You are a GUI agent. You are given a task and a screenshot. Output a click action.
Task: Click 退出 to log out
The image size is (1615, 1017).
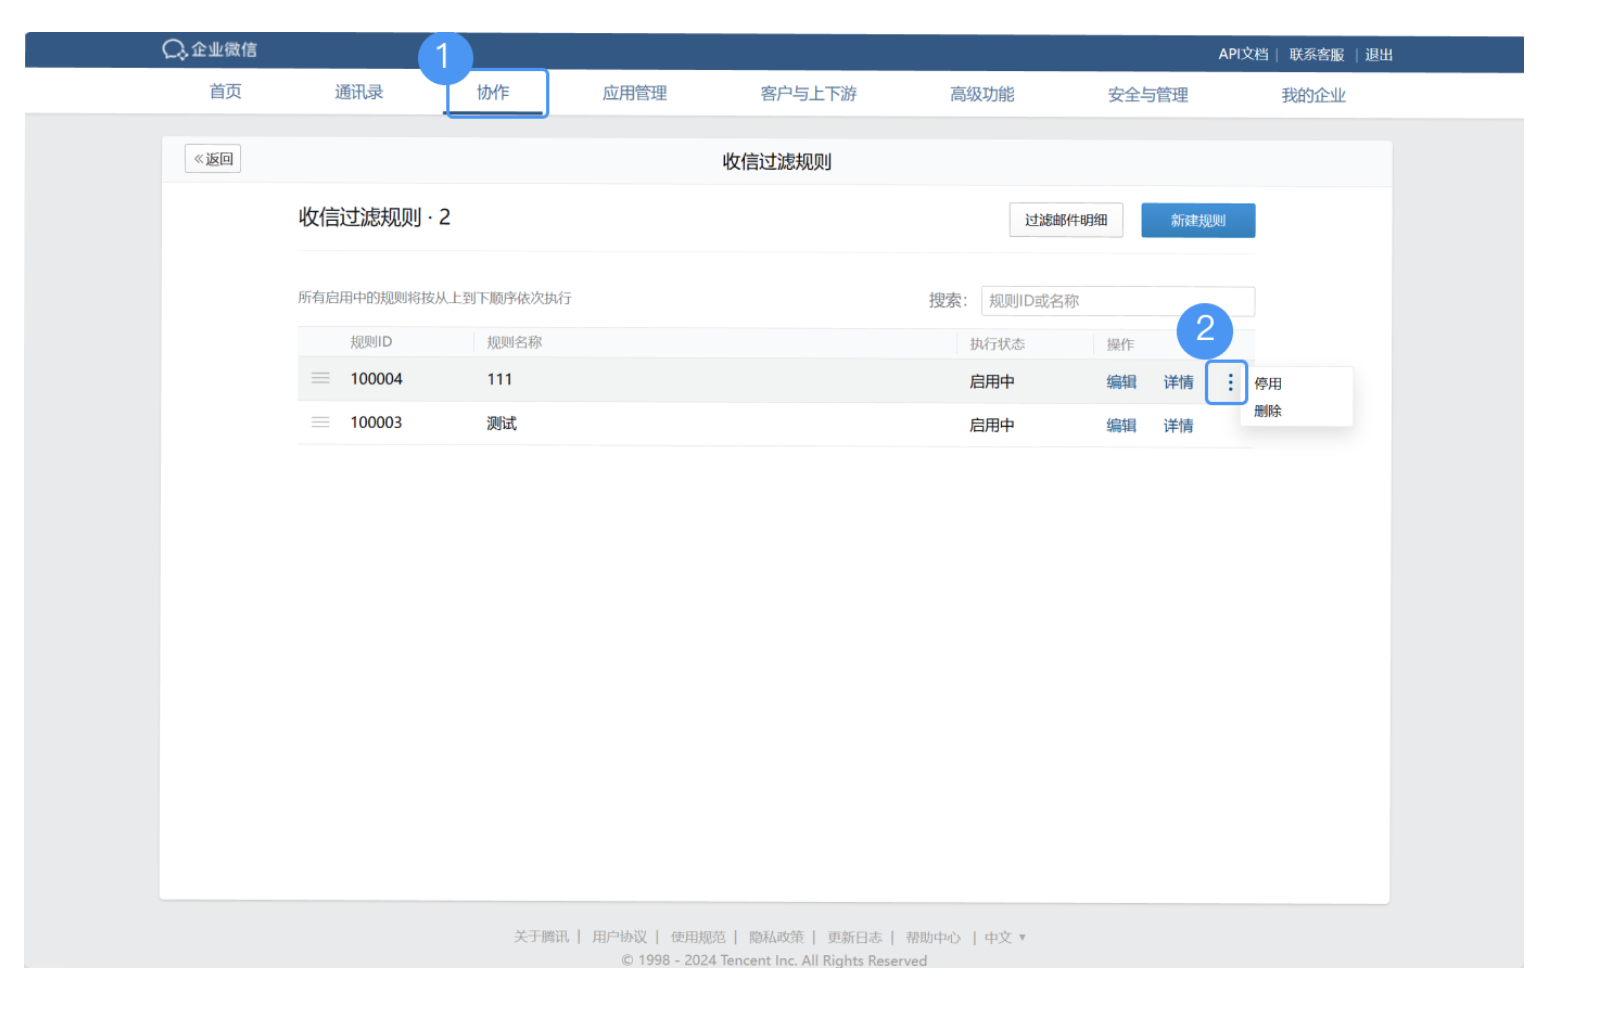point(1379,55)
